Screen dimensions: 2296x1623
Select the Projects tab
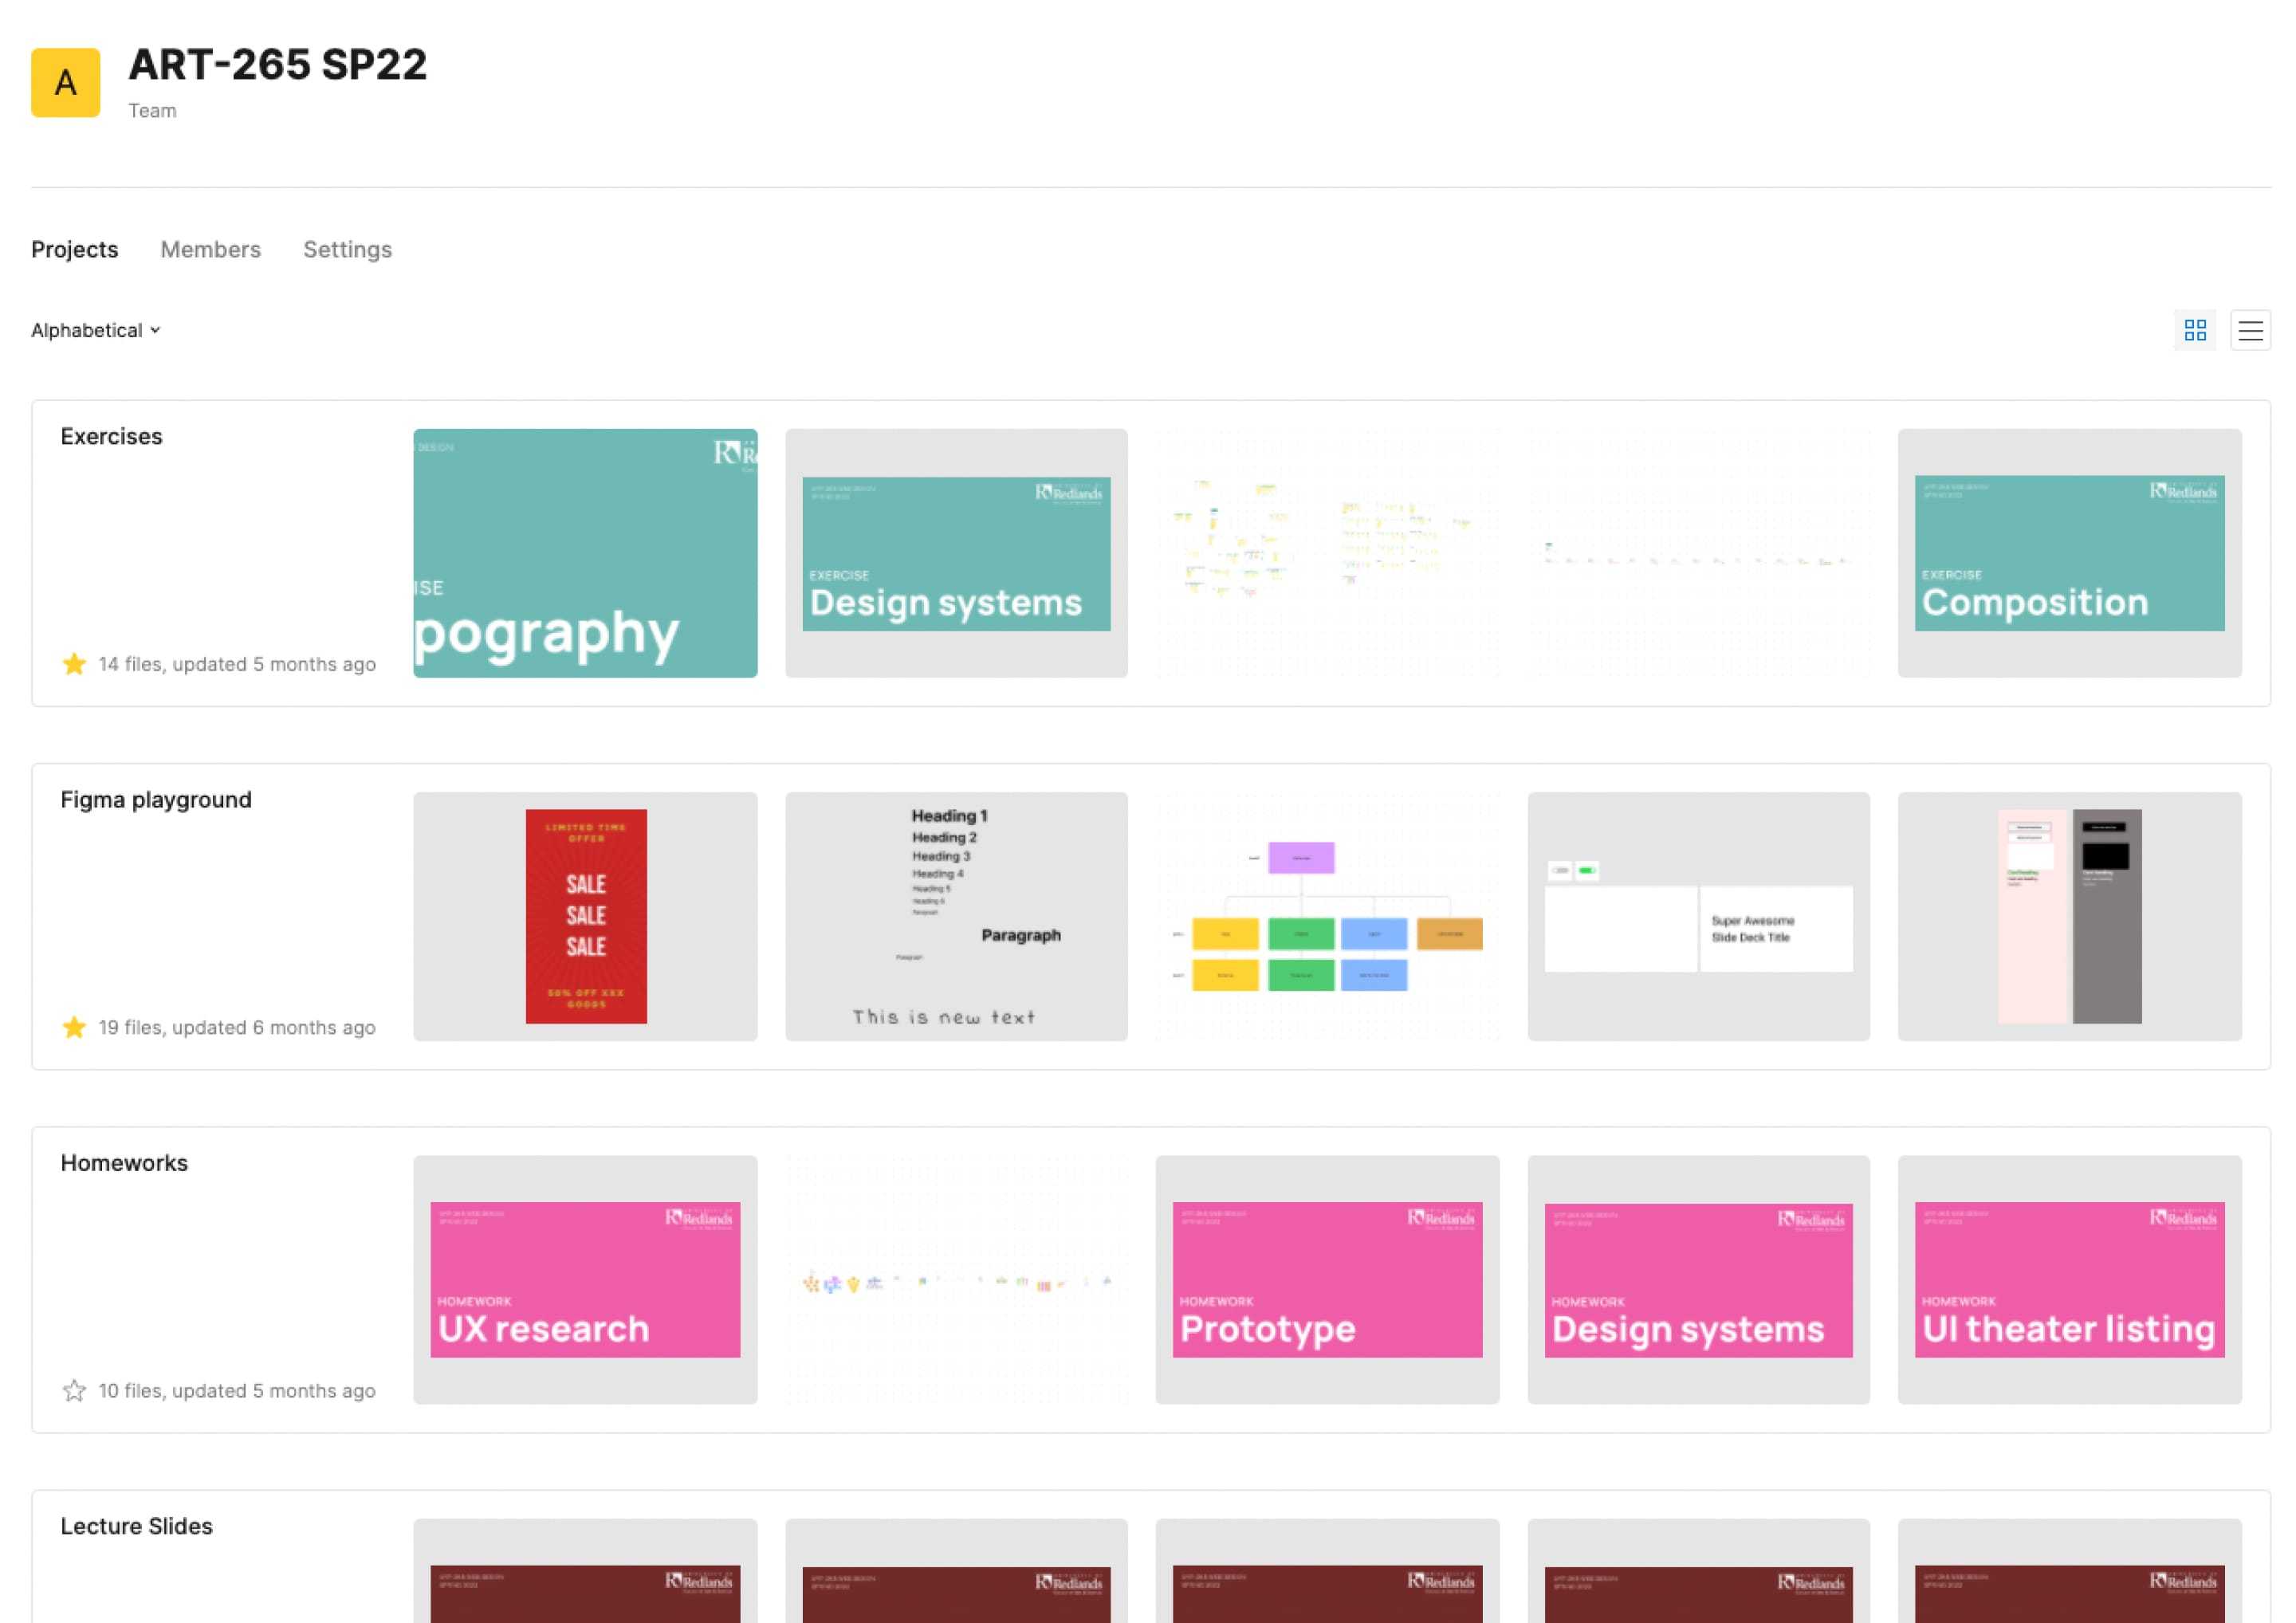point(74,249)
